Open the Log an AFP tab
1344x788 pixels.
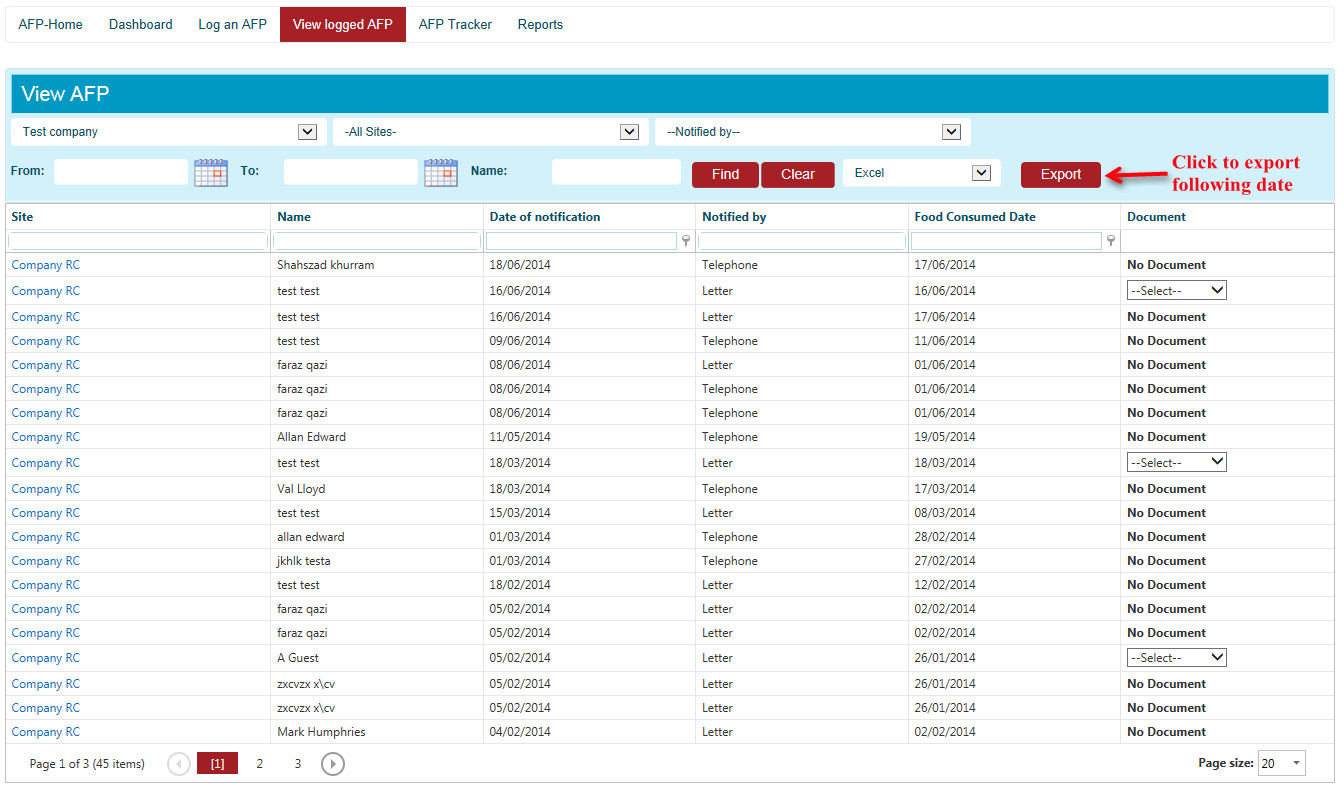232,24
